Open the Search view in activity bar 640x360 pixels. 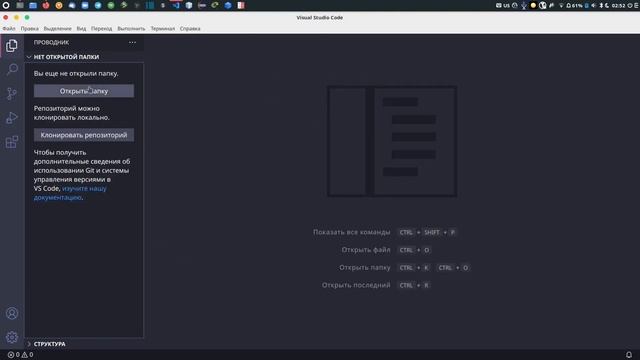coord(12,69)
